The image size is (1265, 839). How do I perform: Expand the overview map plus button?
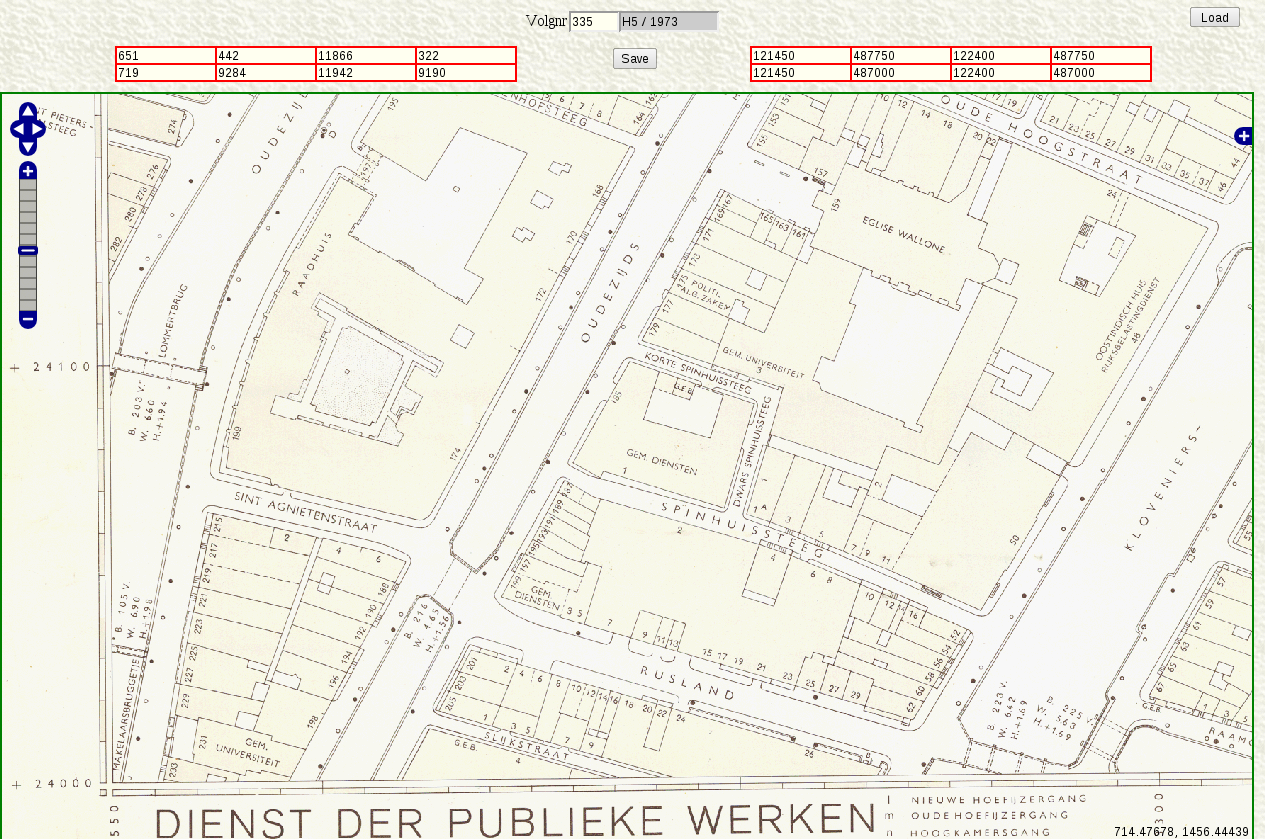click(1244, 136)
